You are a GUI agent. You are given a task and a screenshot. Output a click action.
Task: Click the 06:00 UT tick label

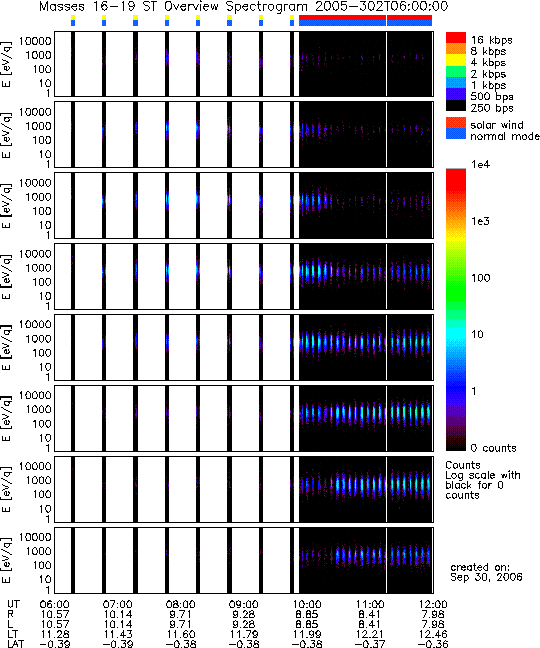55,604
